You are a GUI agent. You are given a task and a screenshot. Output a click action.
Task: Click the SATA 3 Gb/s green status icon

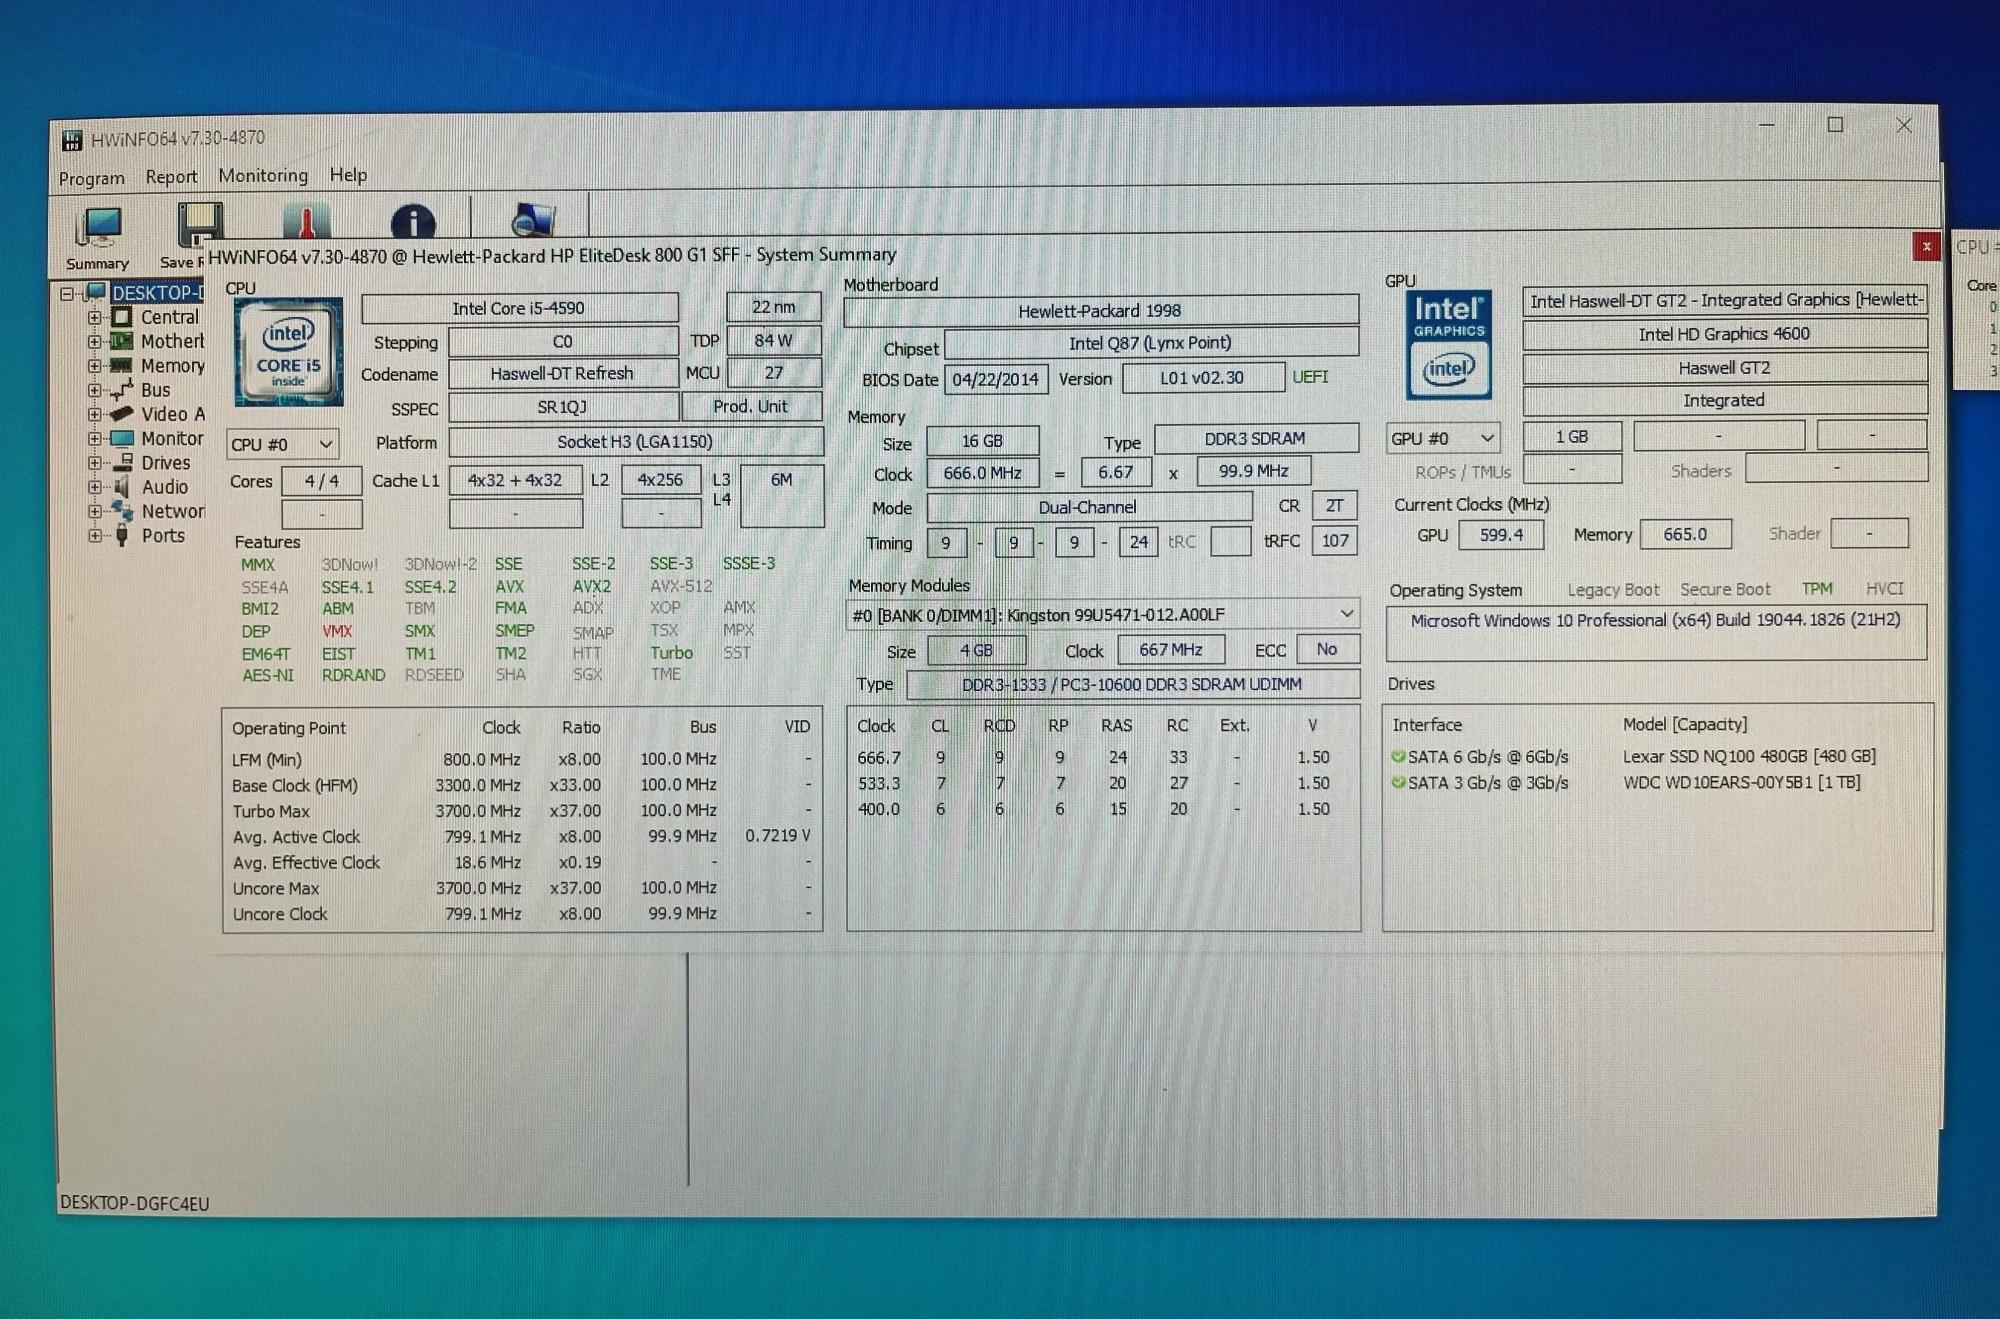tap(1398, 783)
